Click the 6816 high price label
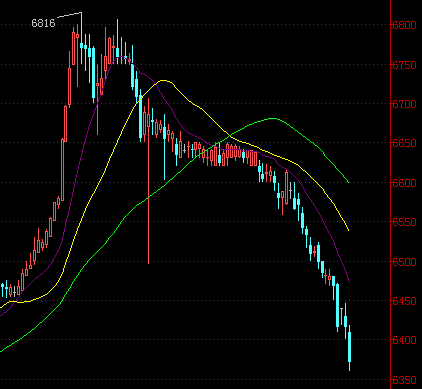This screenshot has width=422, height=389. pos(43,23)
